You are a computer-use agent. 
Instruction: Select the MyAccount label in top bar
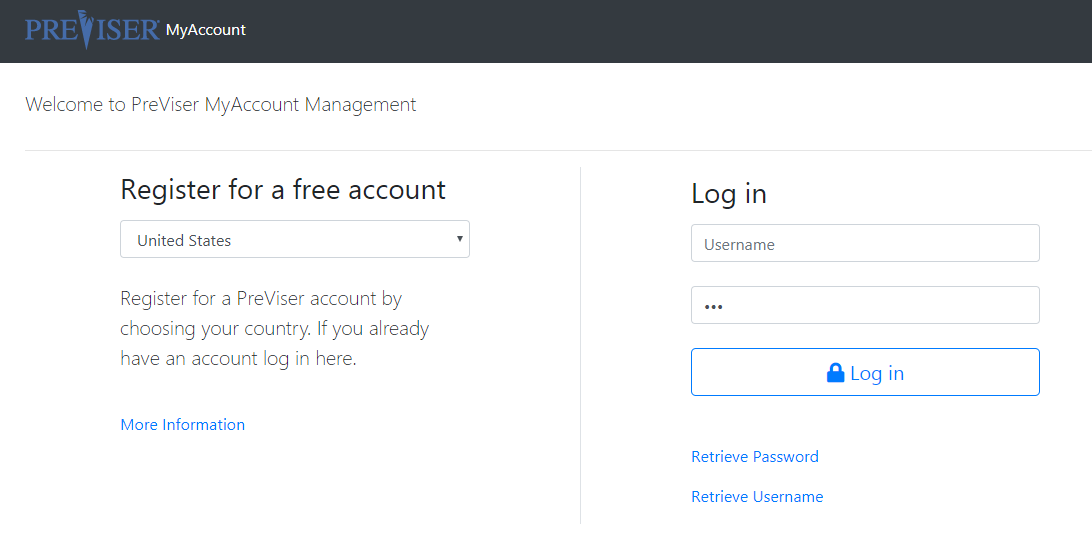point(205,30)
